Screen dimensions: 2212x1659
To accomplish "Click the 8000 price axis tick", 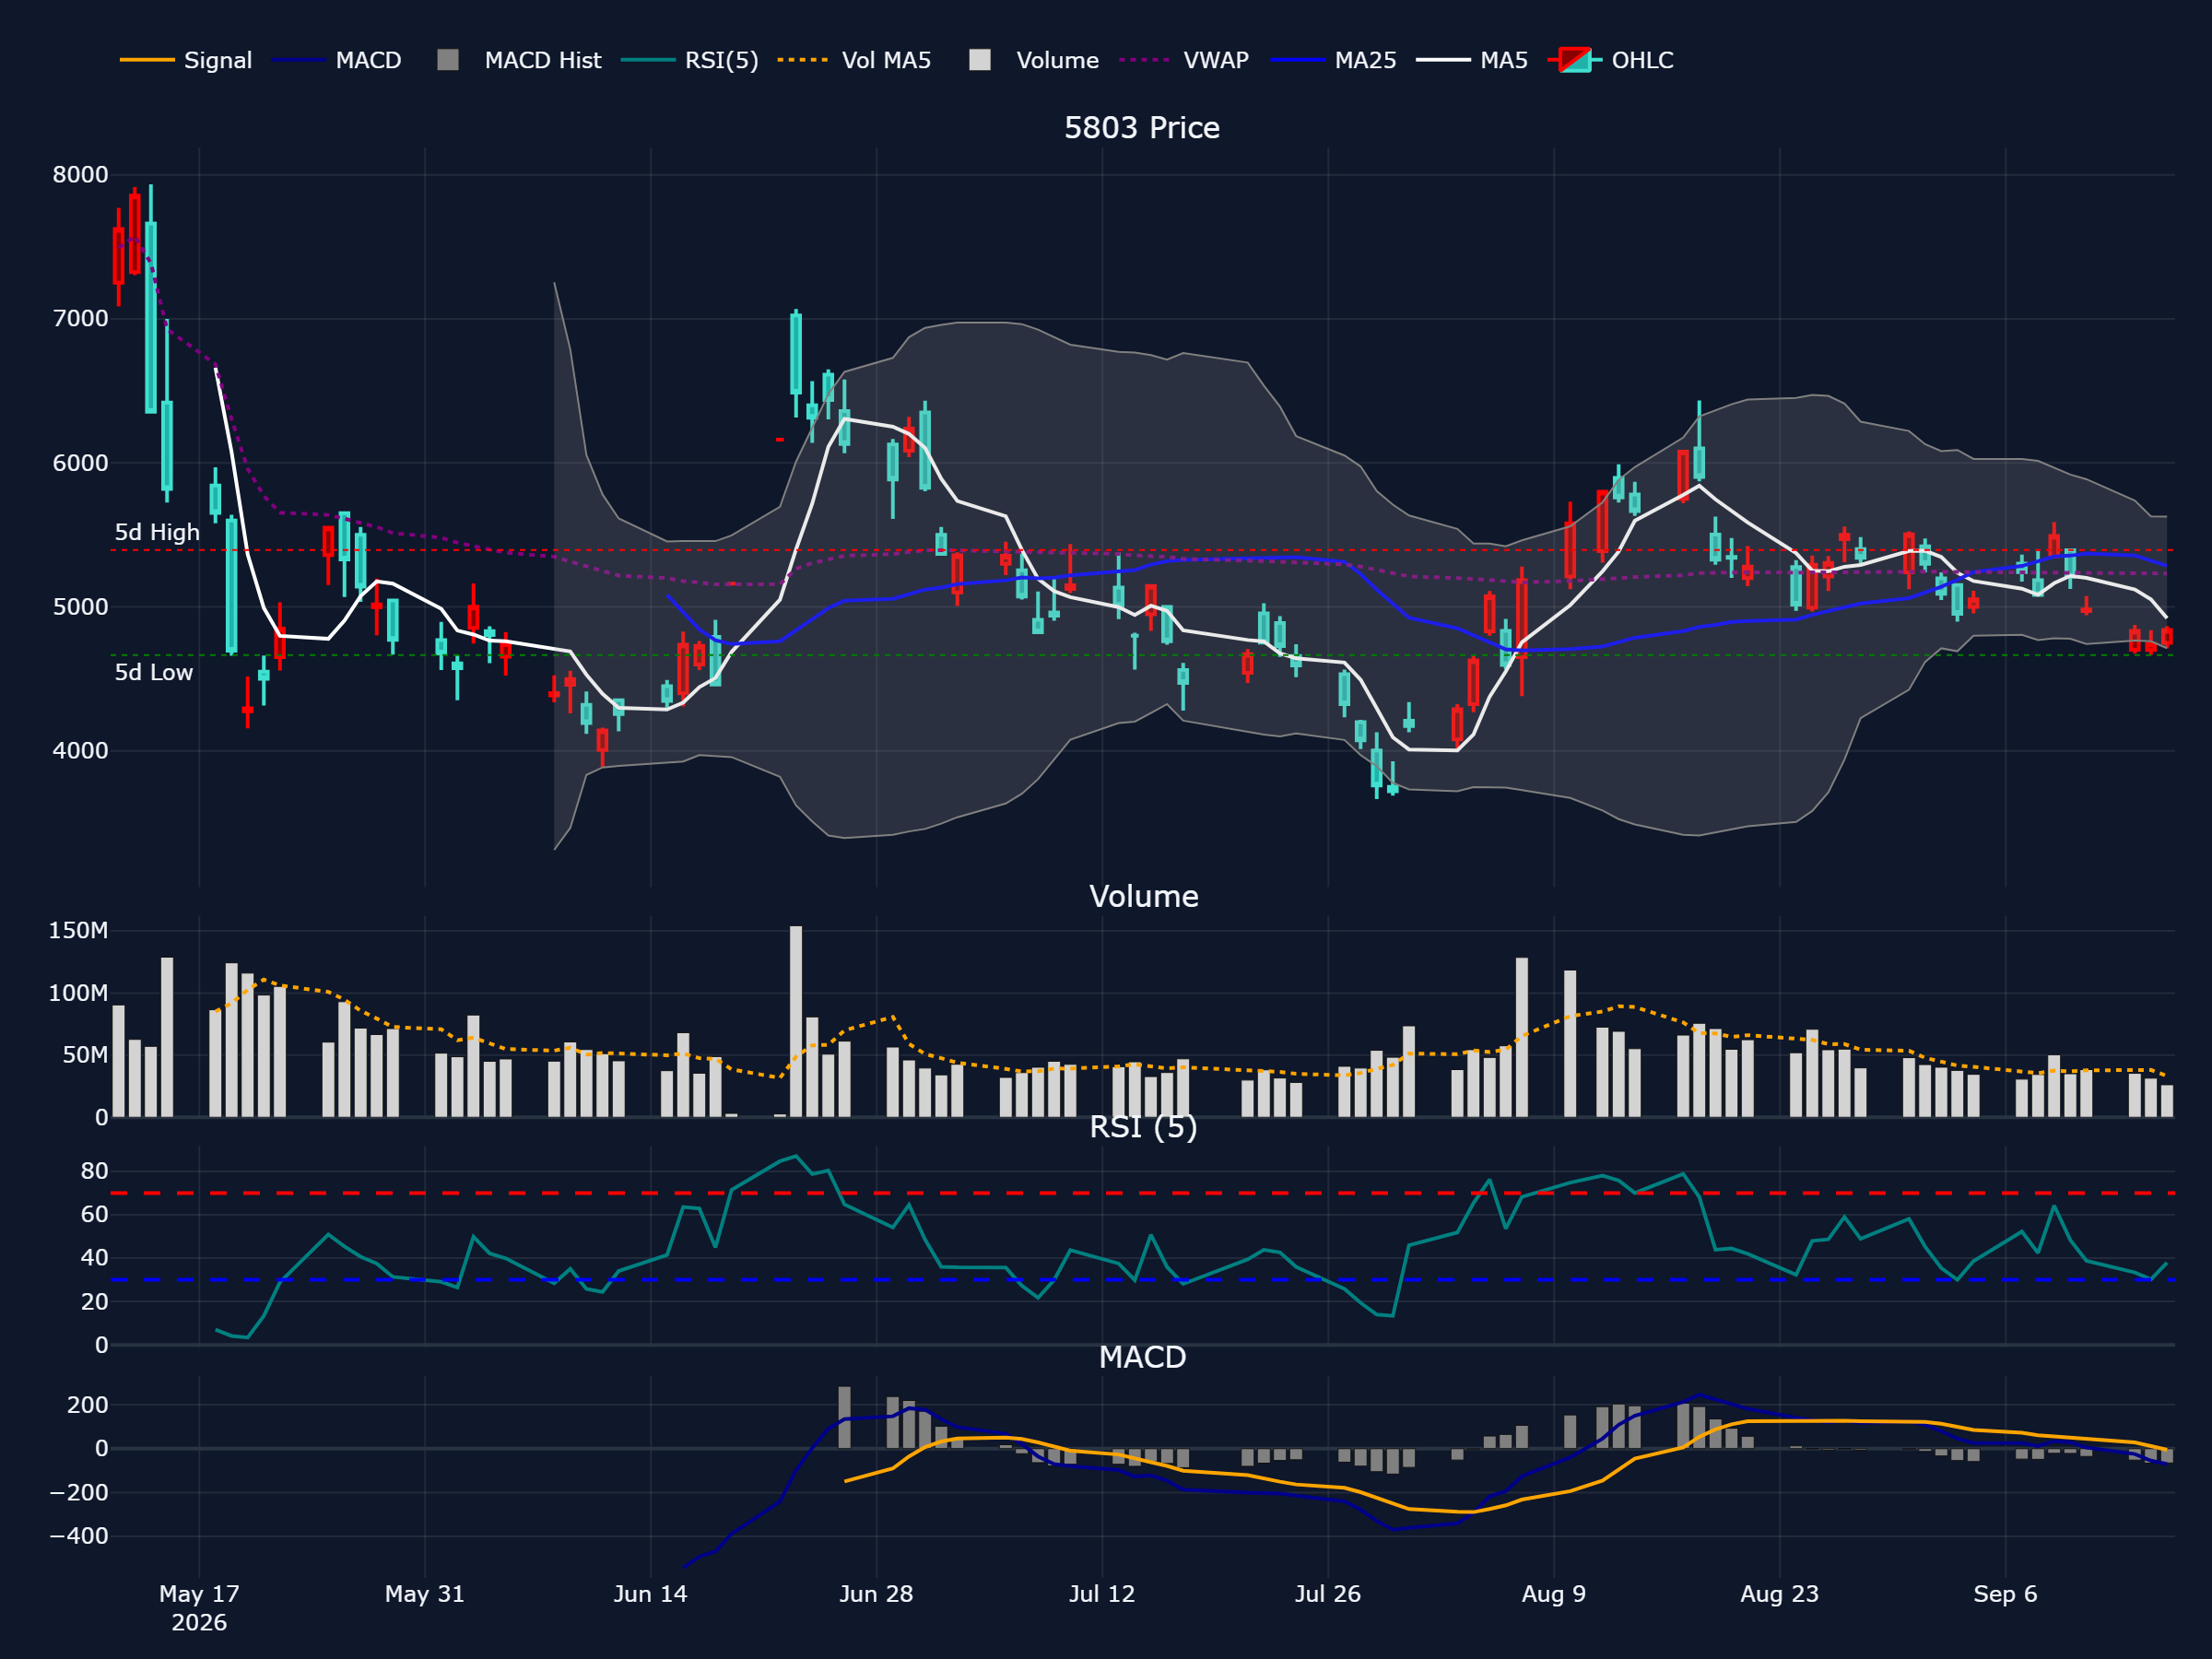I will (x=80, y=175).
